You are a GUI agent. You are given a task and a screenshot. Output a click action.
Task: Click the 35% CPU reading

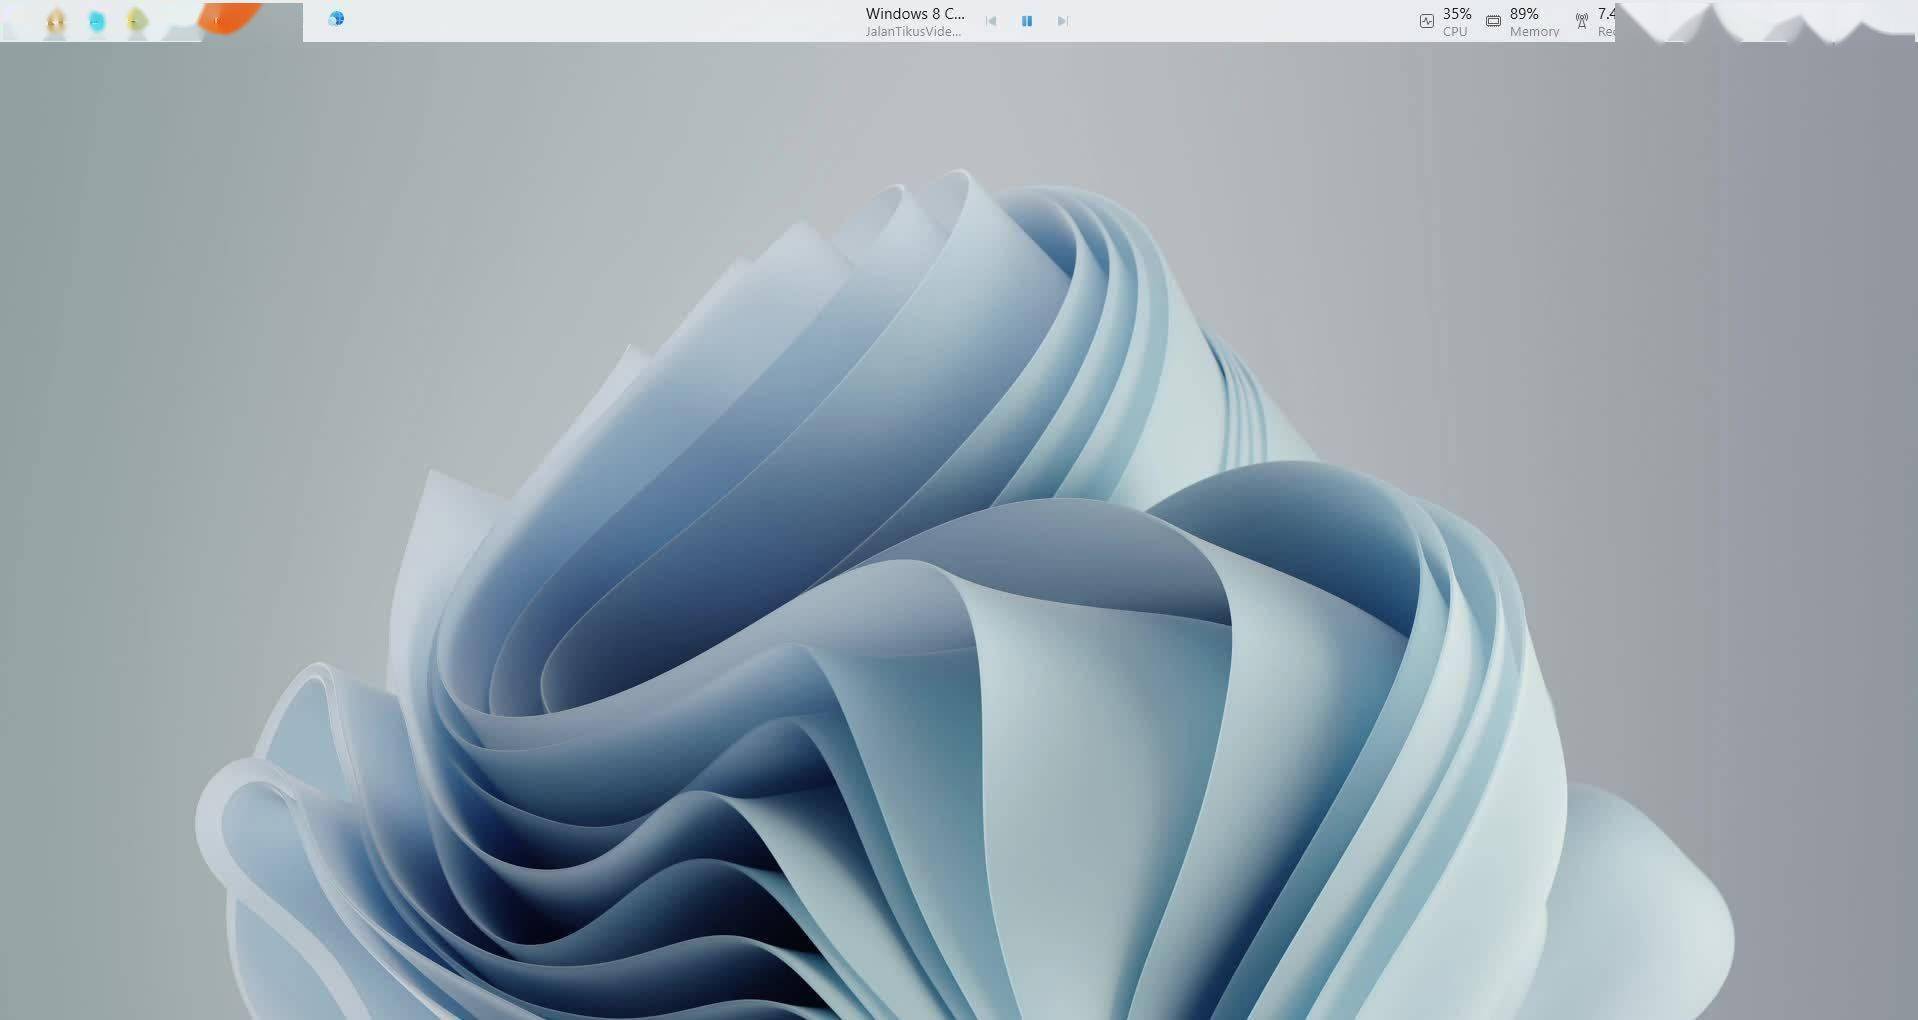[x=1456, y=13]
